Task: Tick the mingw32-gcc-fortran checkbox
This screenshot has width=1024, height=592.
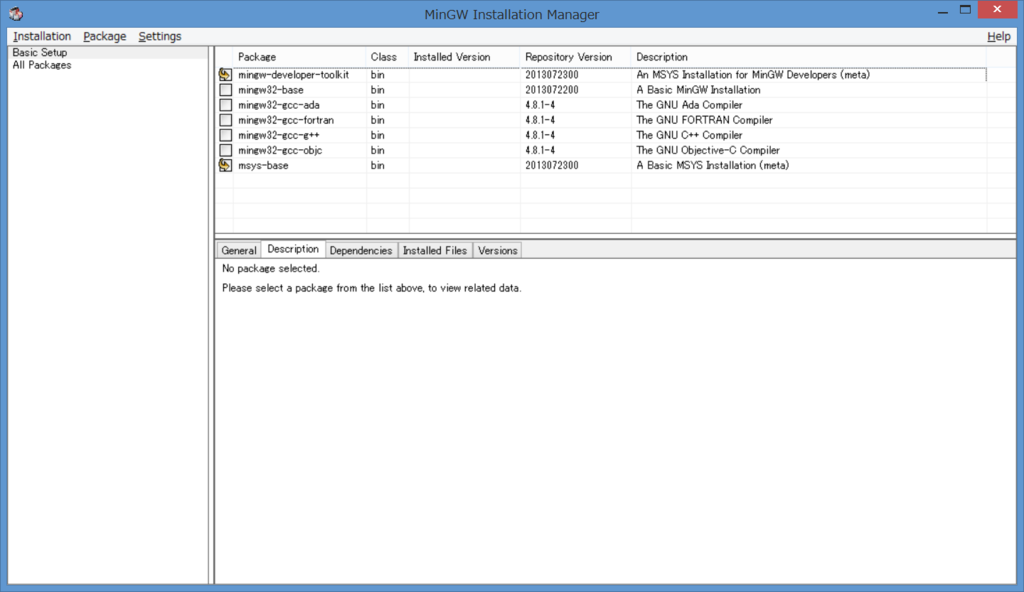Action: (225, 120)
